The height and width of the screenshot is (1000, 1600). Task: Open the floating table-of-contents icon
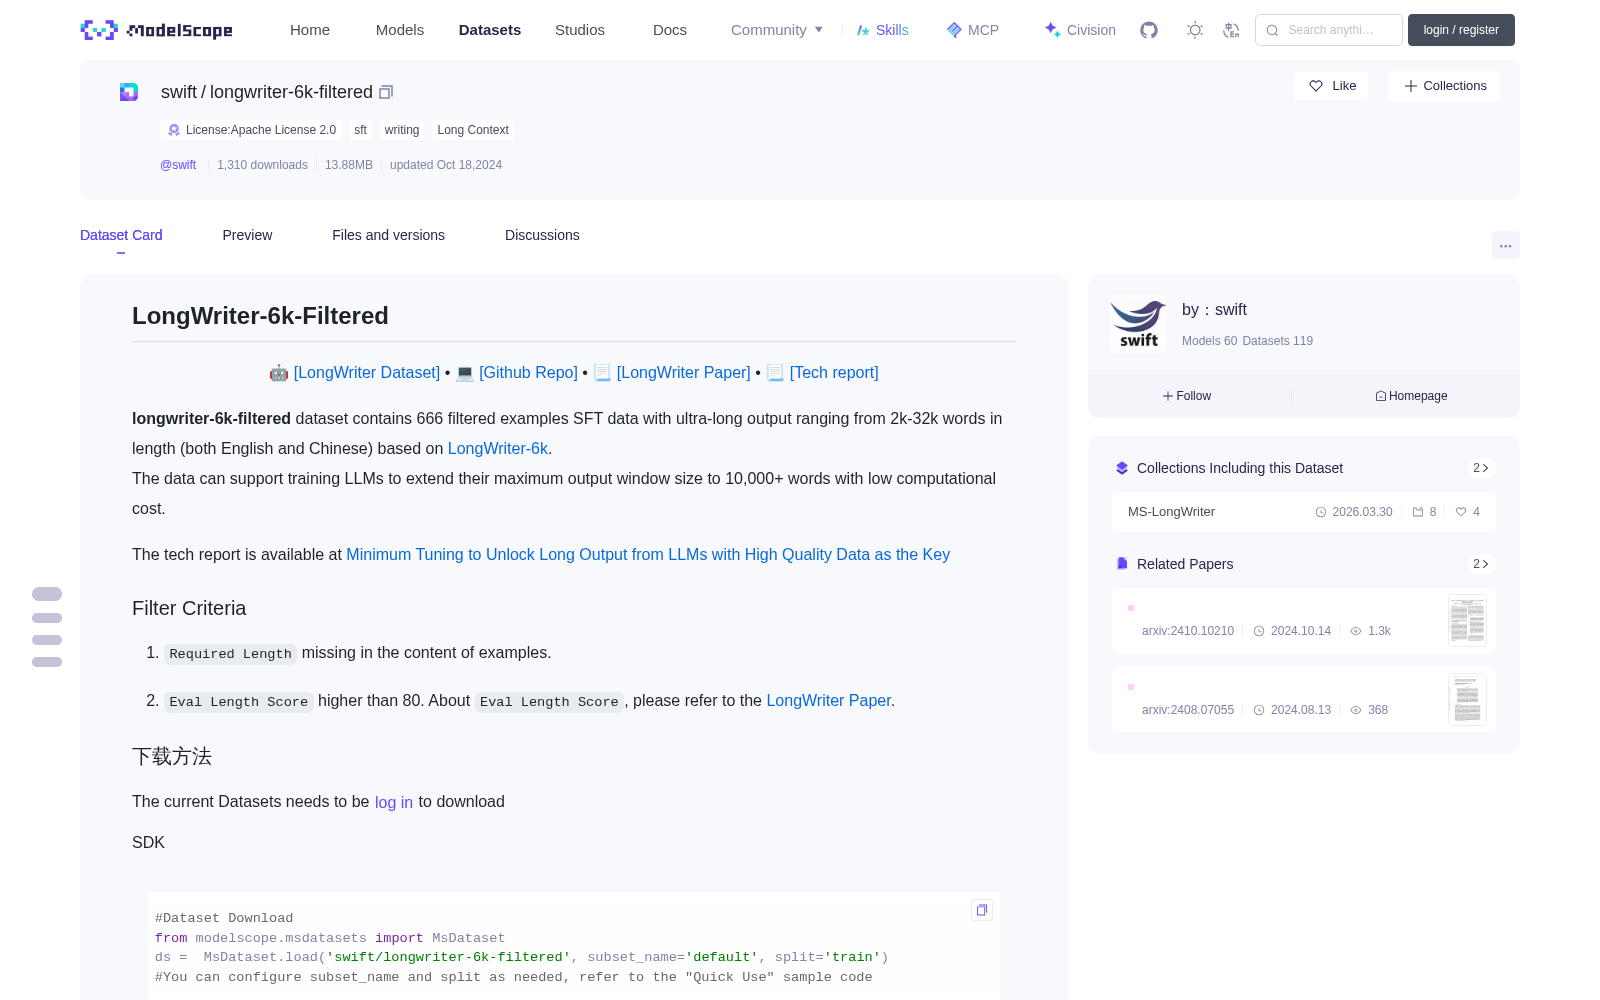(x=47, y=627)
